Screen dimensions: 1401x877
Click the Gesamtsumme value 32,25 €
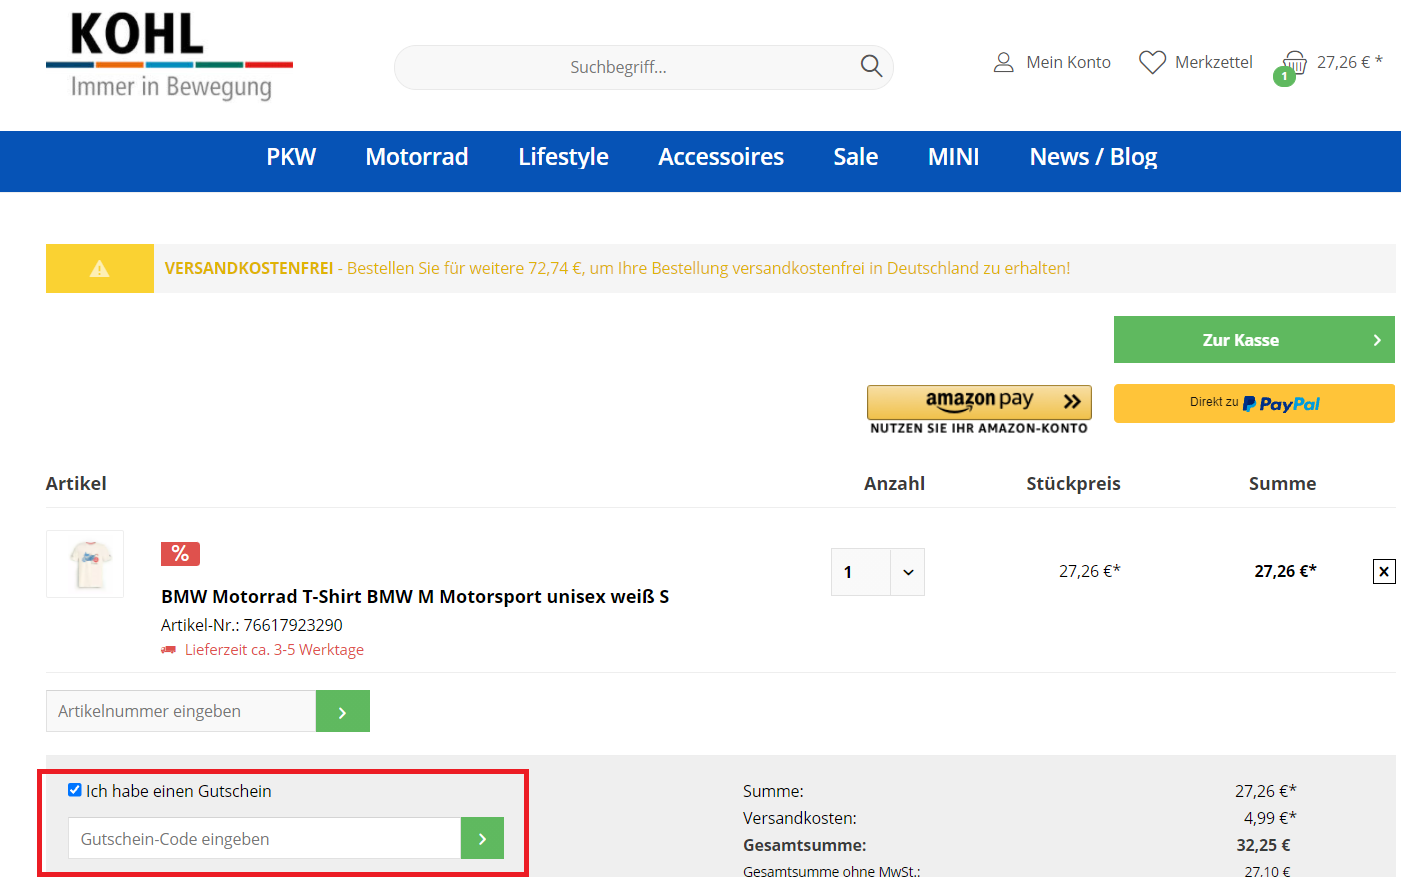(x=1263, y=845)
